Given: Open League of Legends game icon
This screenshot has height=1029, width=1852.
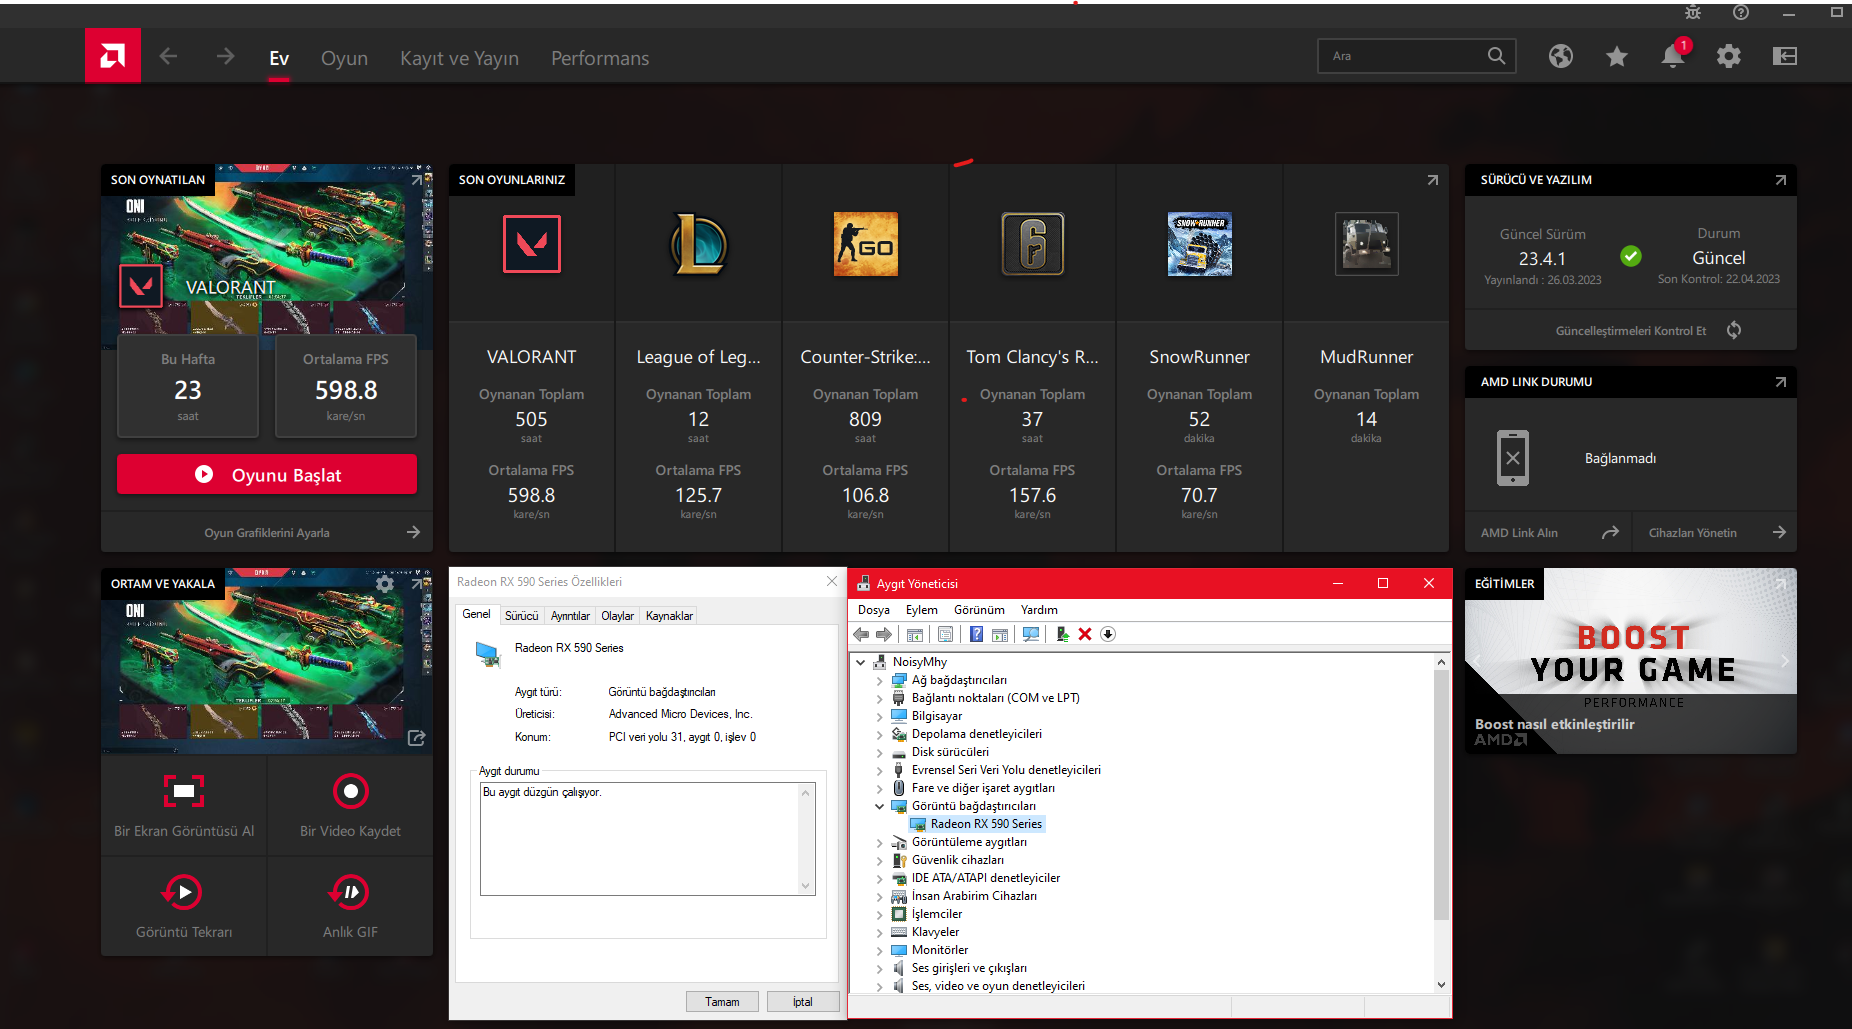Looking at the screenshot, I should click(x=698, y=244).
